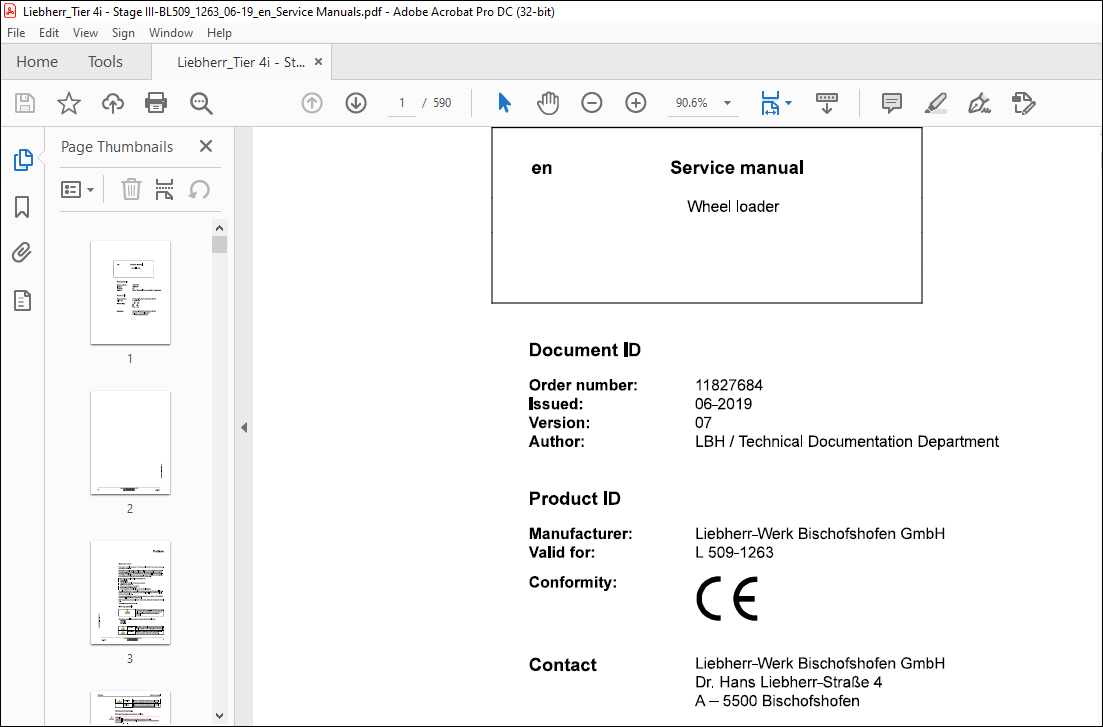Print the document

tap(156, 103)
